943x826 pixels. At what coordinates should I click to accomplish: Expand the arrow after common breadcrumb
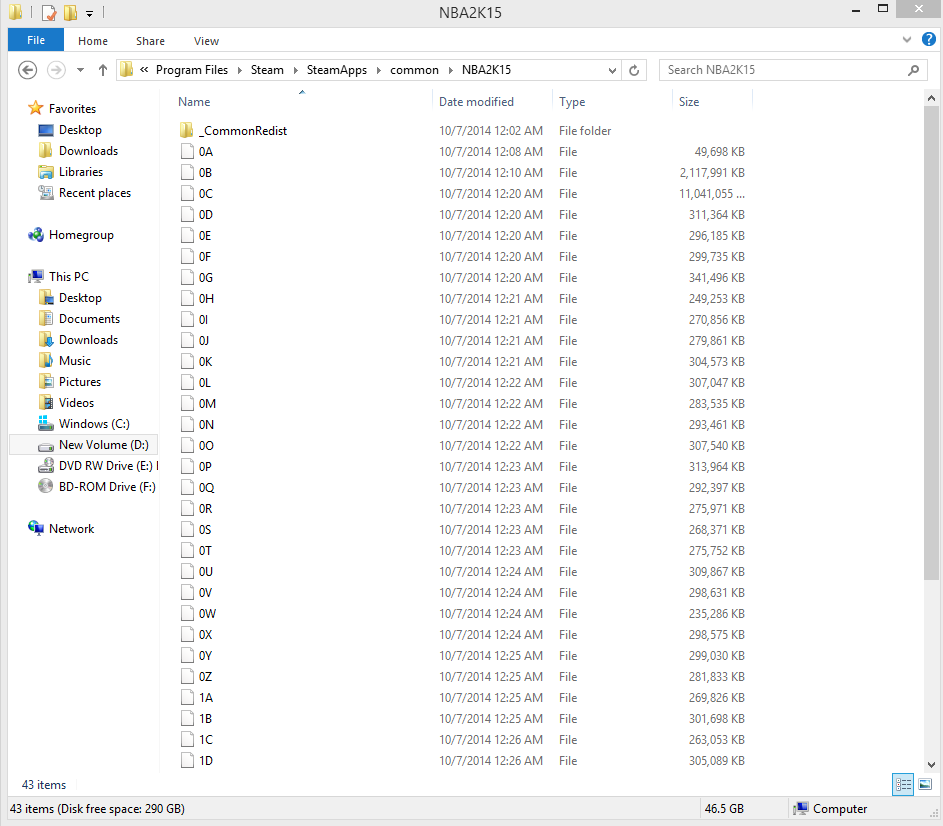click(450, 70)
